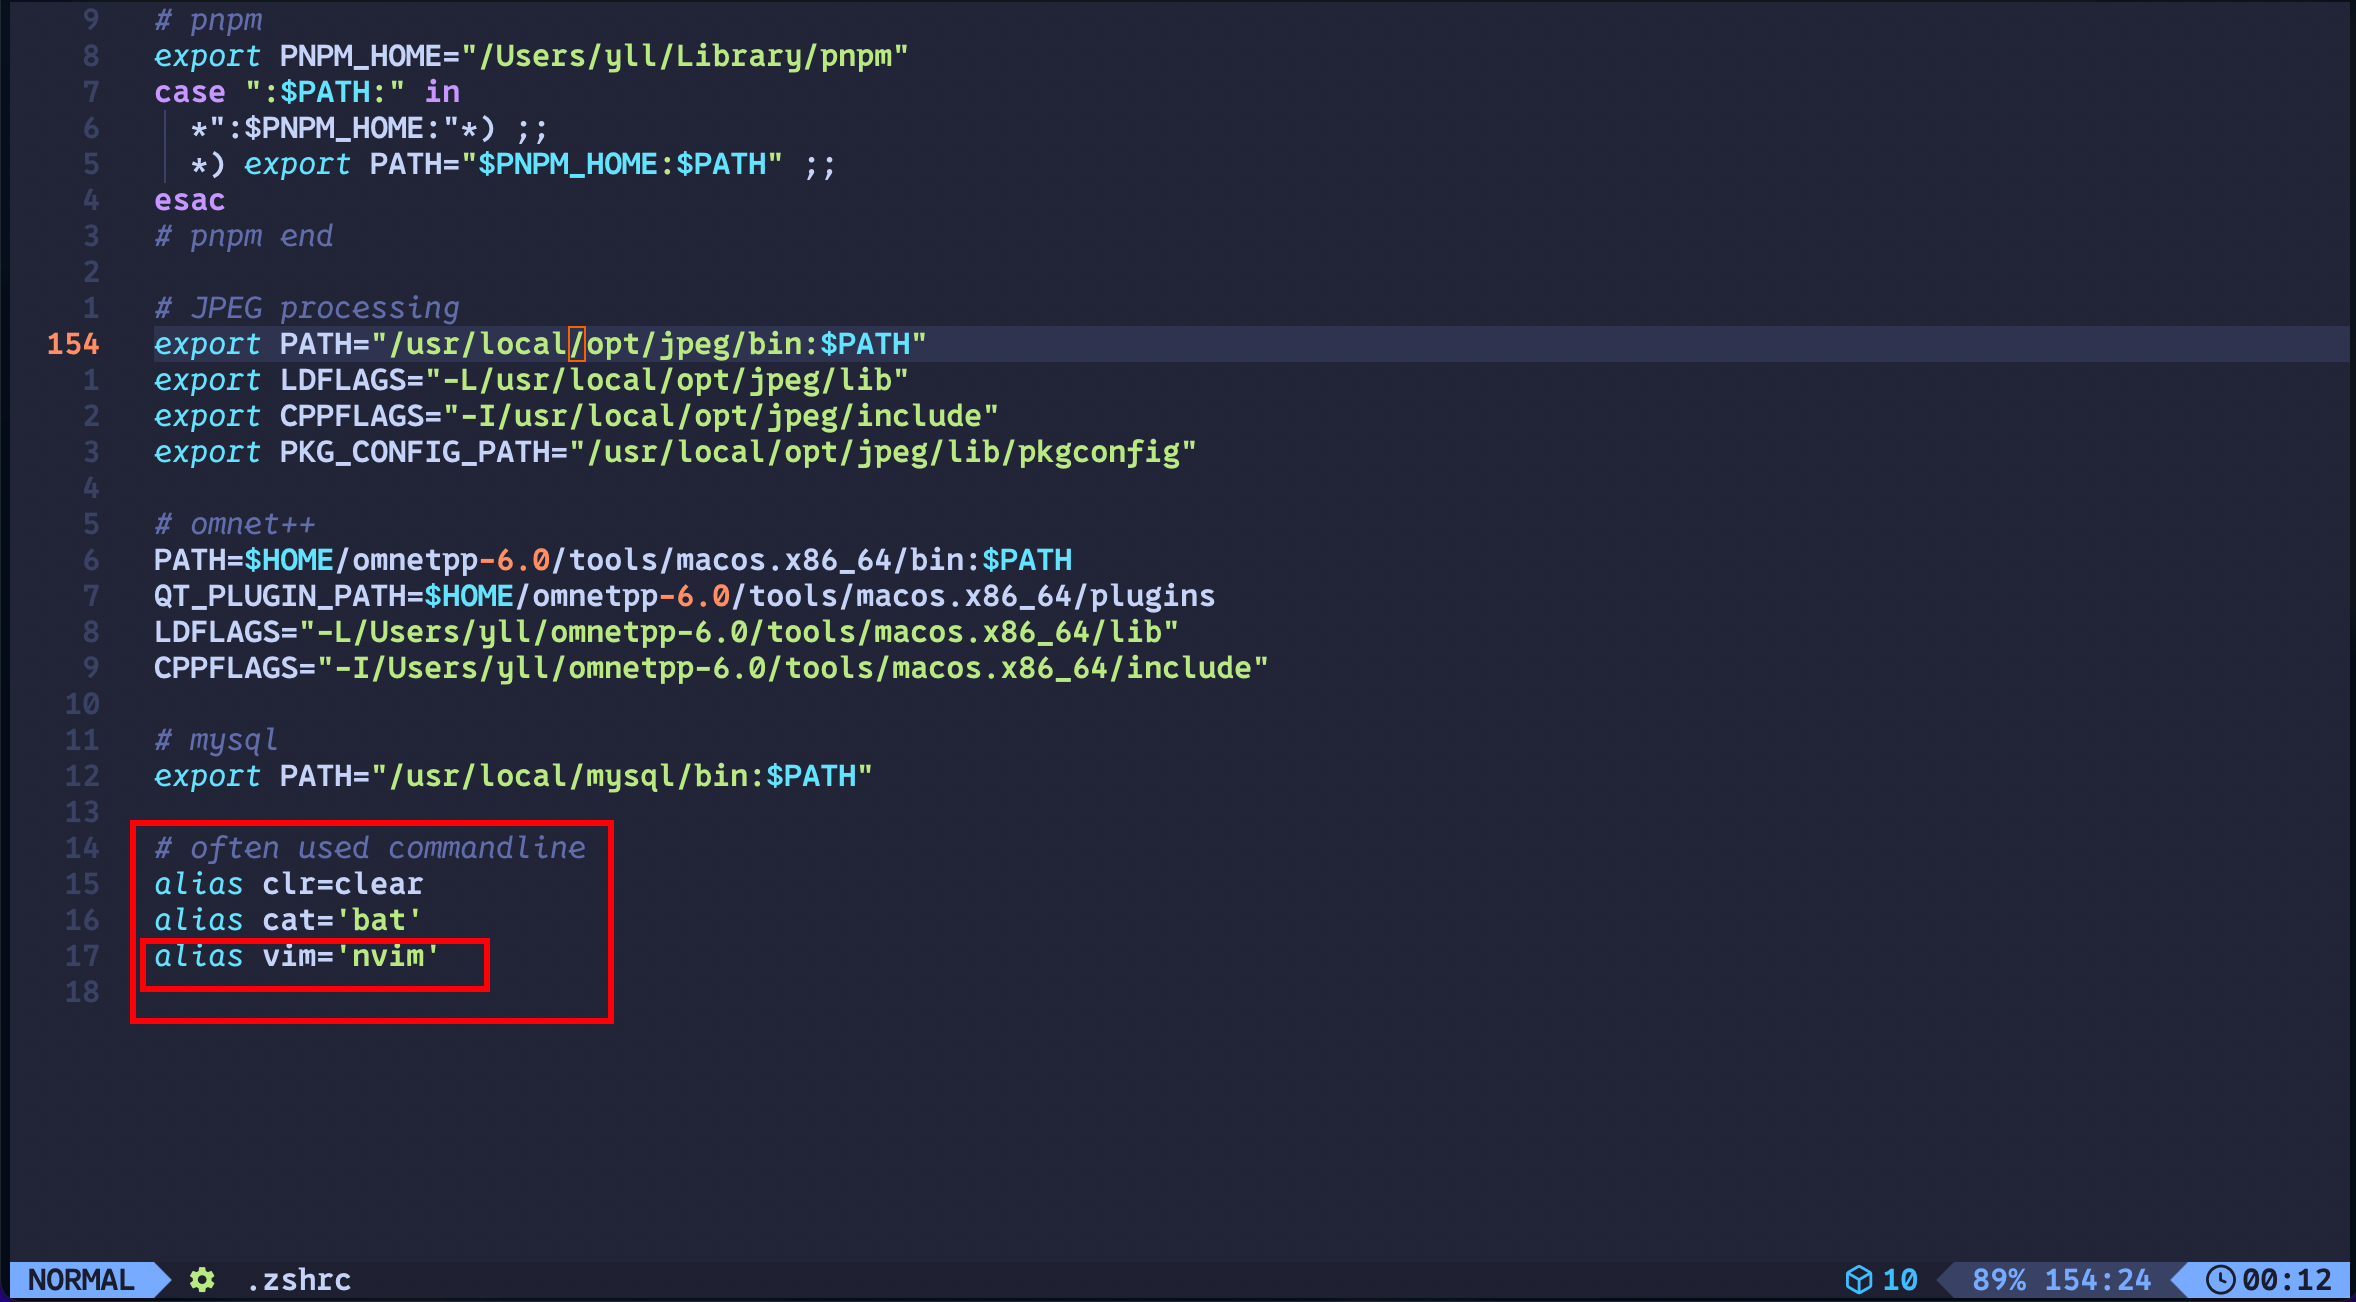Place cursor on alias cat='bat' line
Viewport: 2356px width, 1302px height.
288,921
